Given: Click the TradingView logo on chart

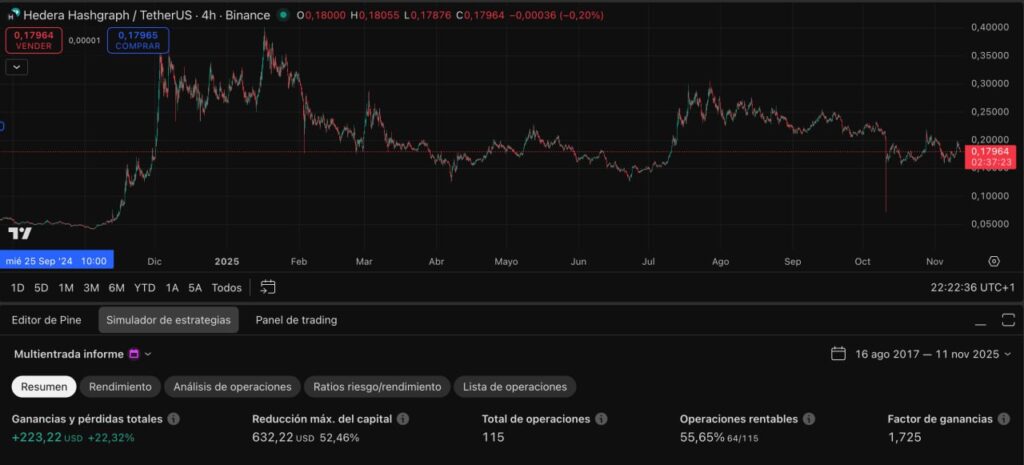Looking at the screenshot, I should click(20, 234).
